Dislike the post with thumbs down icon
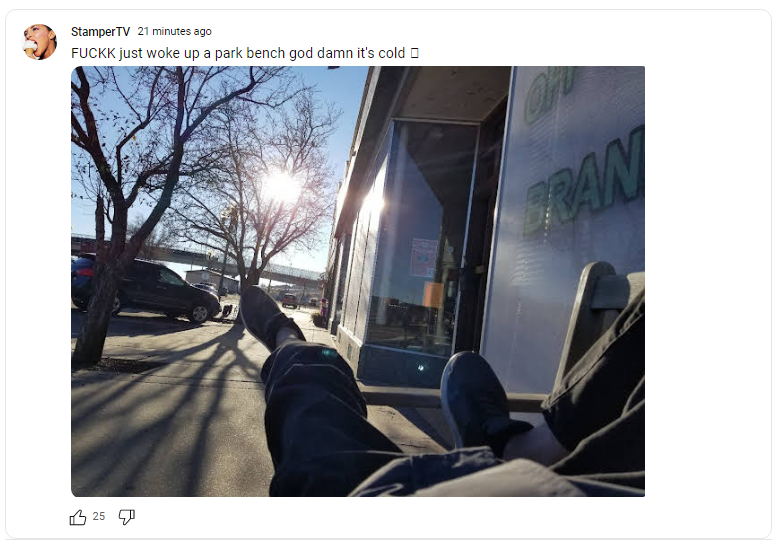 coord(126,517)
